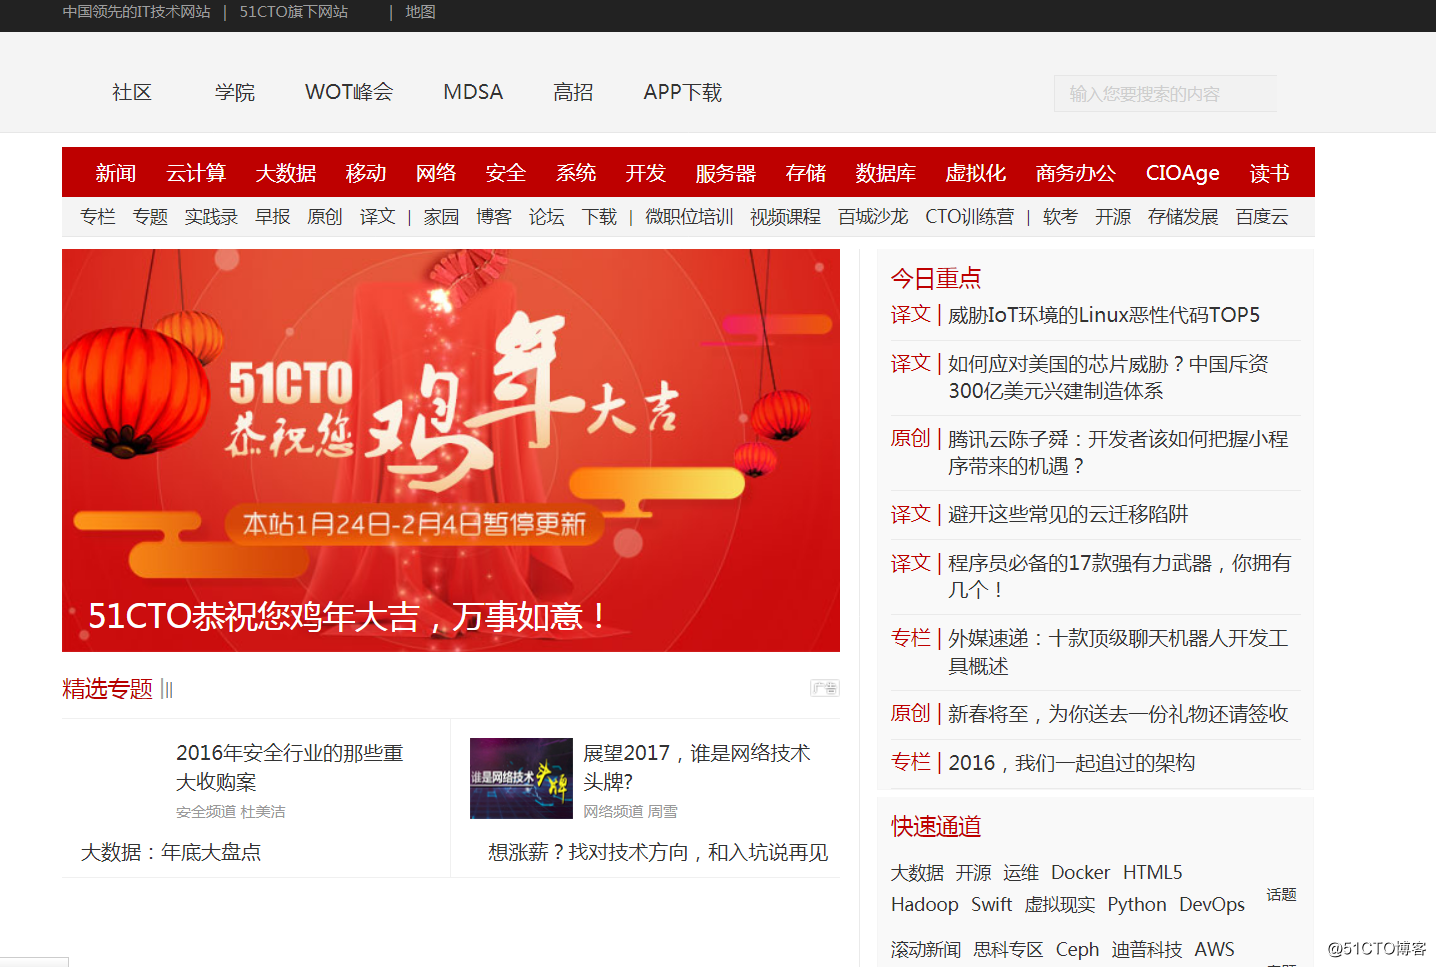Open CTO训练营 link

pos(969,217)
